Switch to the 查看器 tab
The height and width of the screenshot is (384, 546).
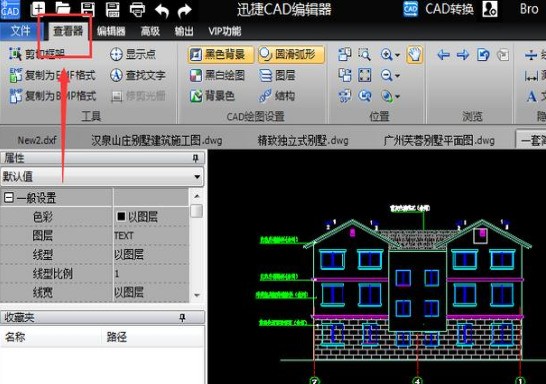[68, 31]
